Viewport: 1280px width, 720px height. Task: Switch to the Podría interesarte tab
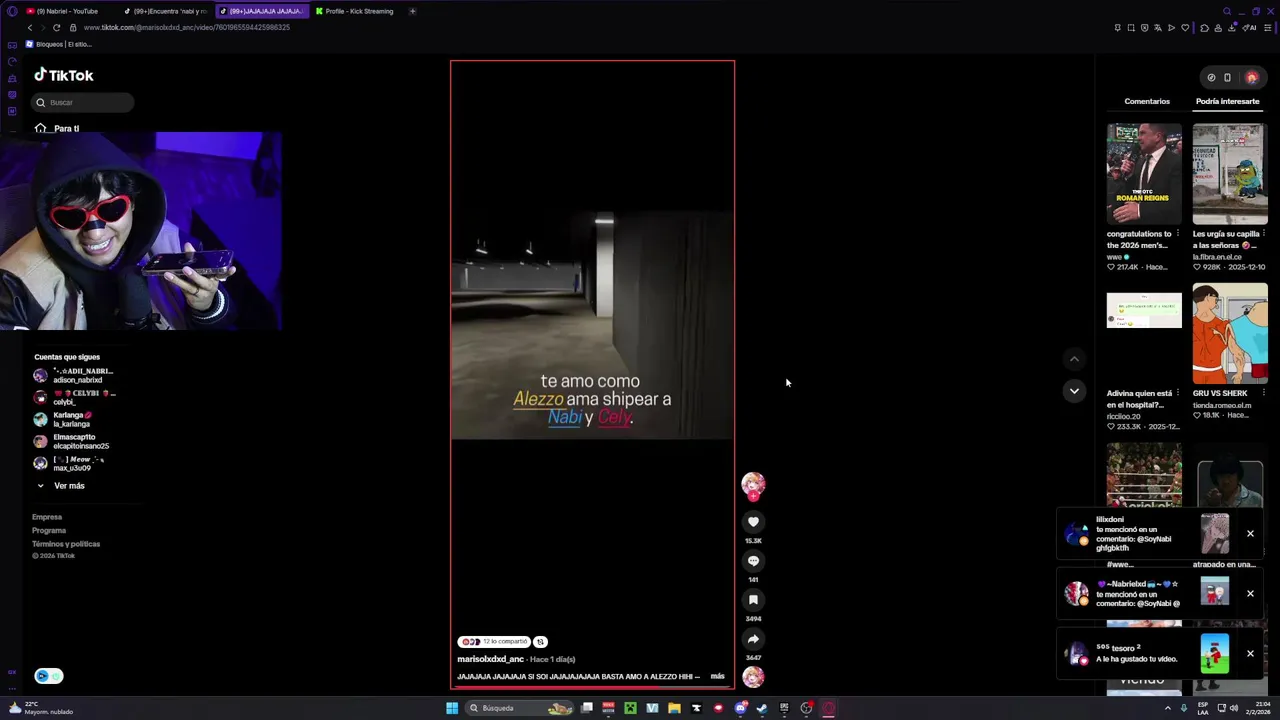tap(1227, 101)
